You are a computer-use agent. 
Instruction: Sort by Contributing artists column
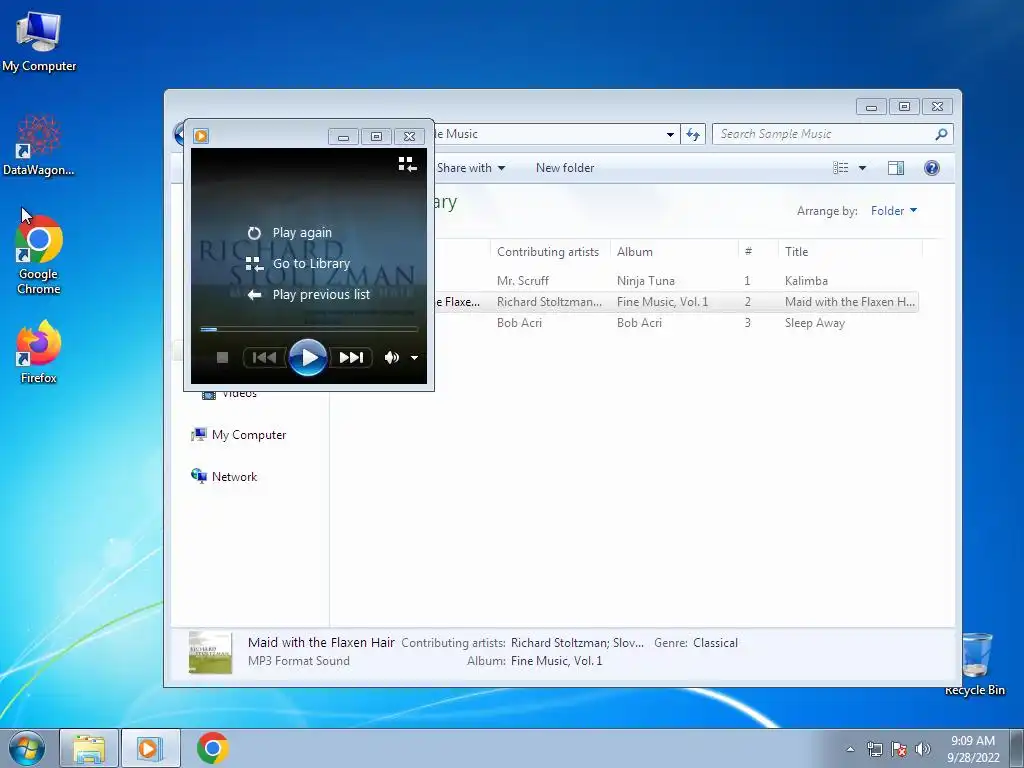[x=550, y=251]
